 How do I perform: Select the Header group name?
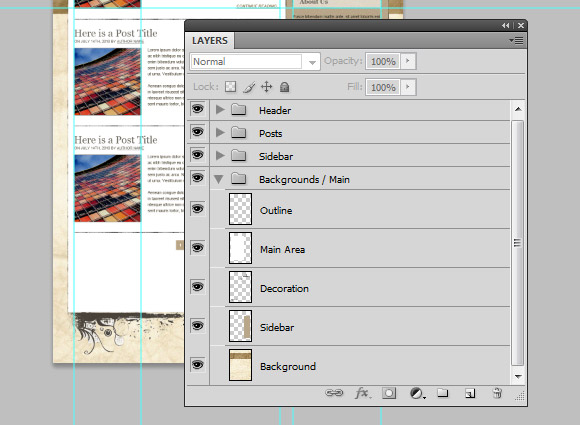(x=275, y=111)
